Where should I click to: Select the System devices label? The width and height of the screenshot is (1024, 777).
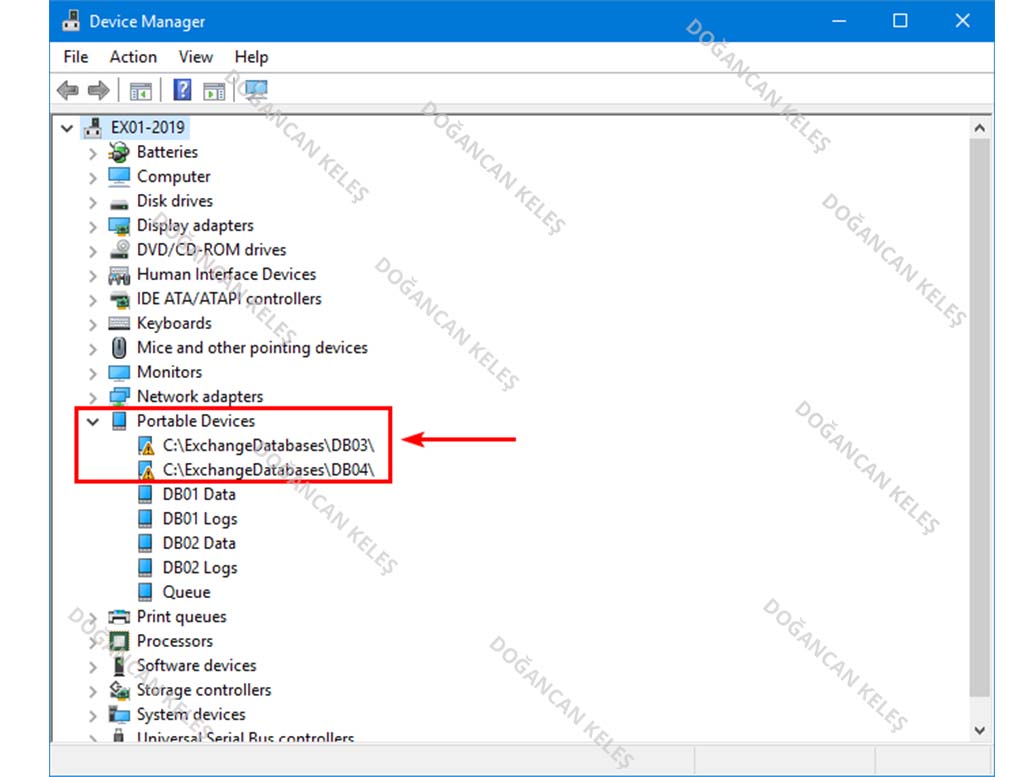(191, 714)
